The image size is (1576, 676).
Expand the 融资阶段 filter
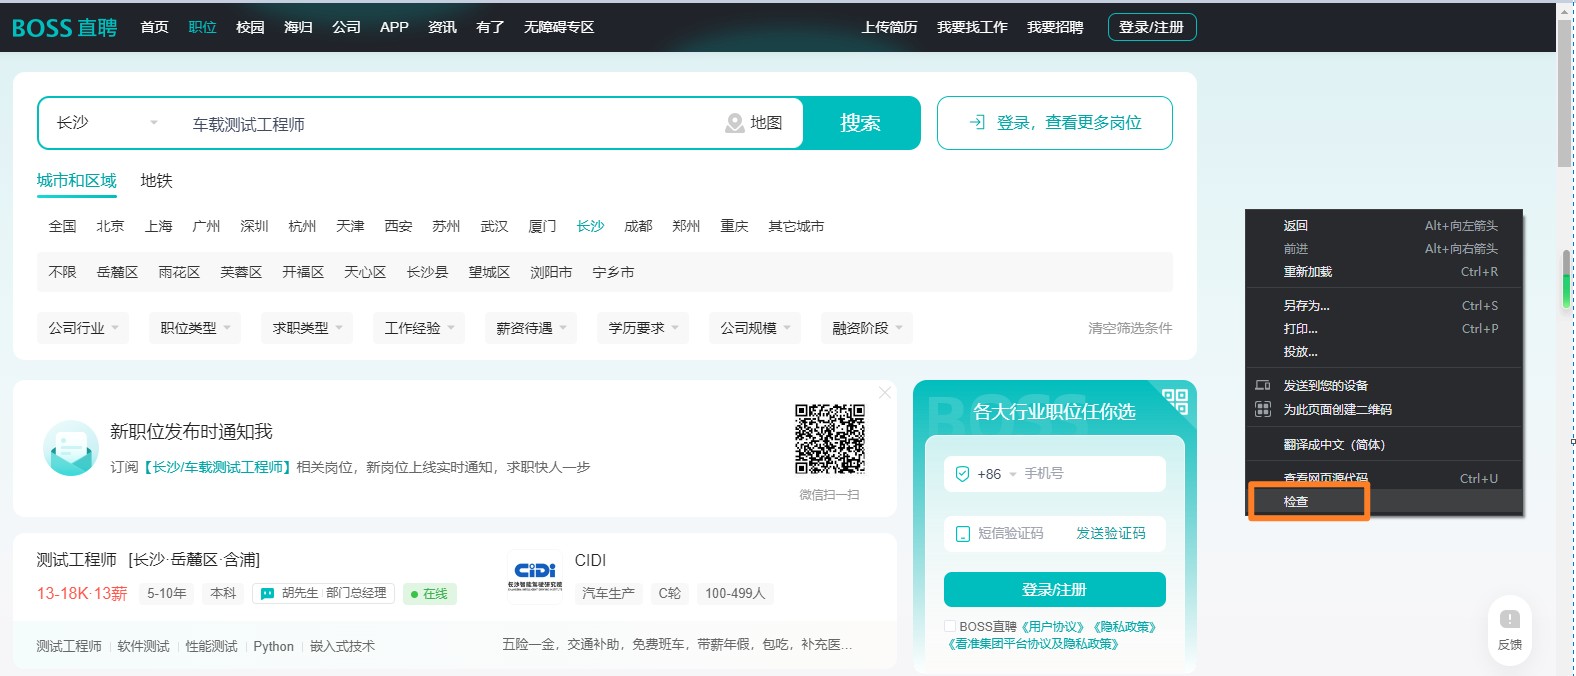[867, 328]
